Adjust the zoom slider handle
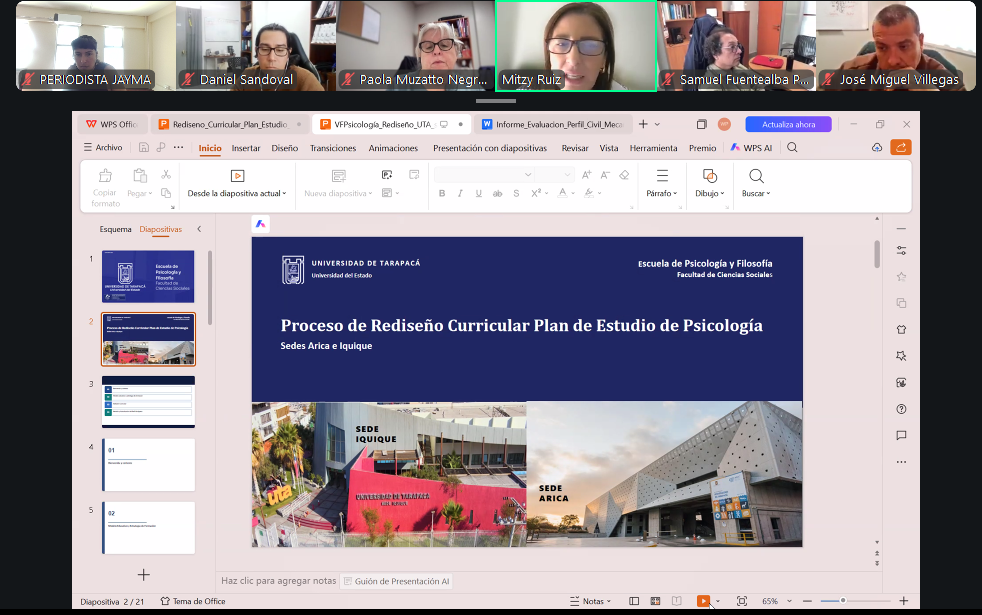Image resolution: width=982 pixels, height=615 pixels. [x=843, y=601]
